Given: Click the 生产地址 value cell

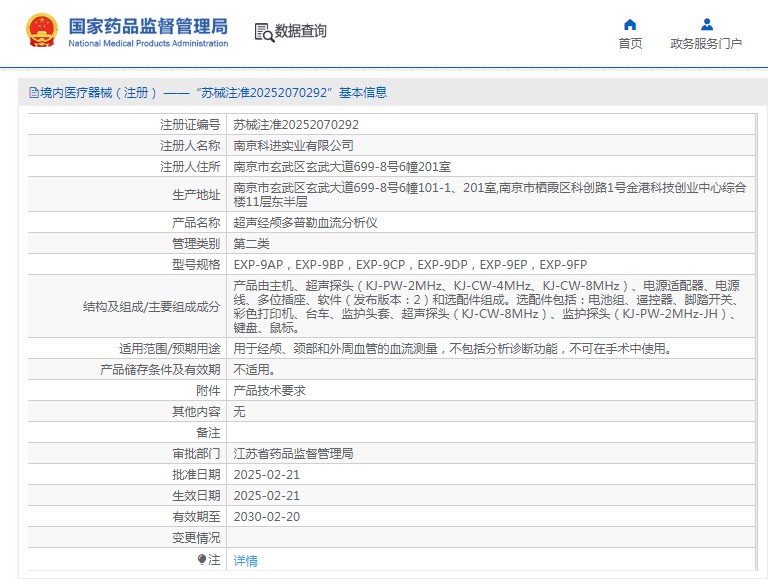Looking at the screenshot, I should (490, 194).
